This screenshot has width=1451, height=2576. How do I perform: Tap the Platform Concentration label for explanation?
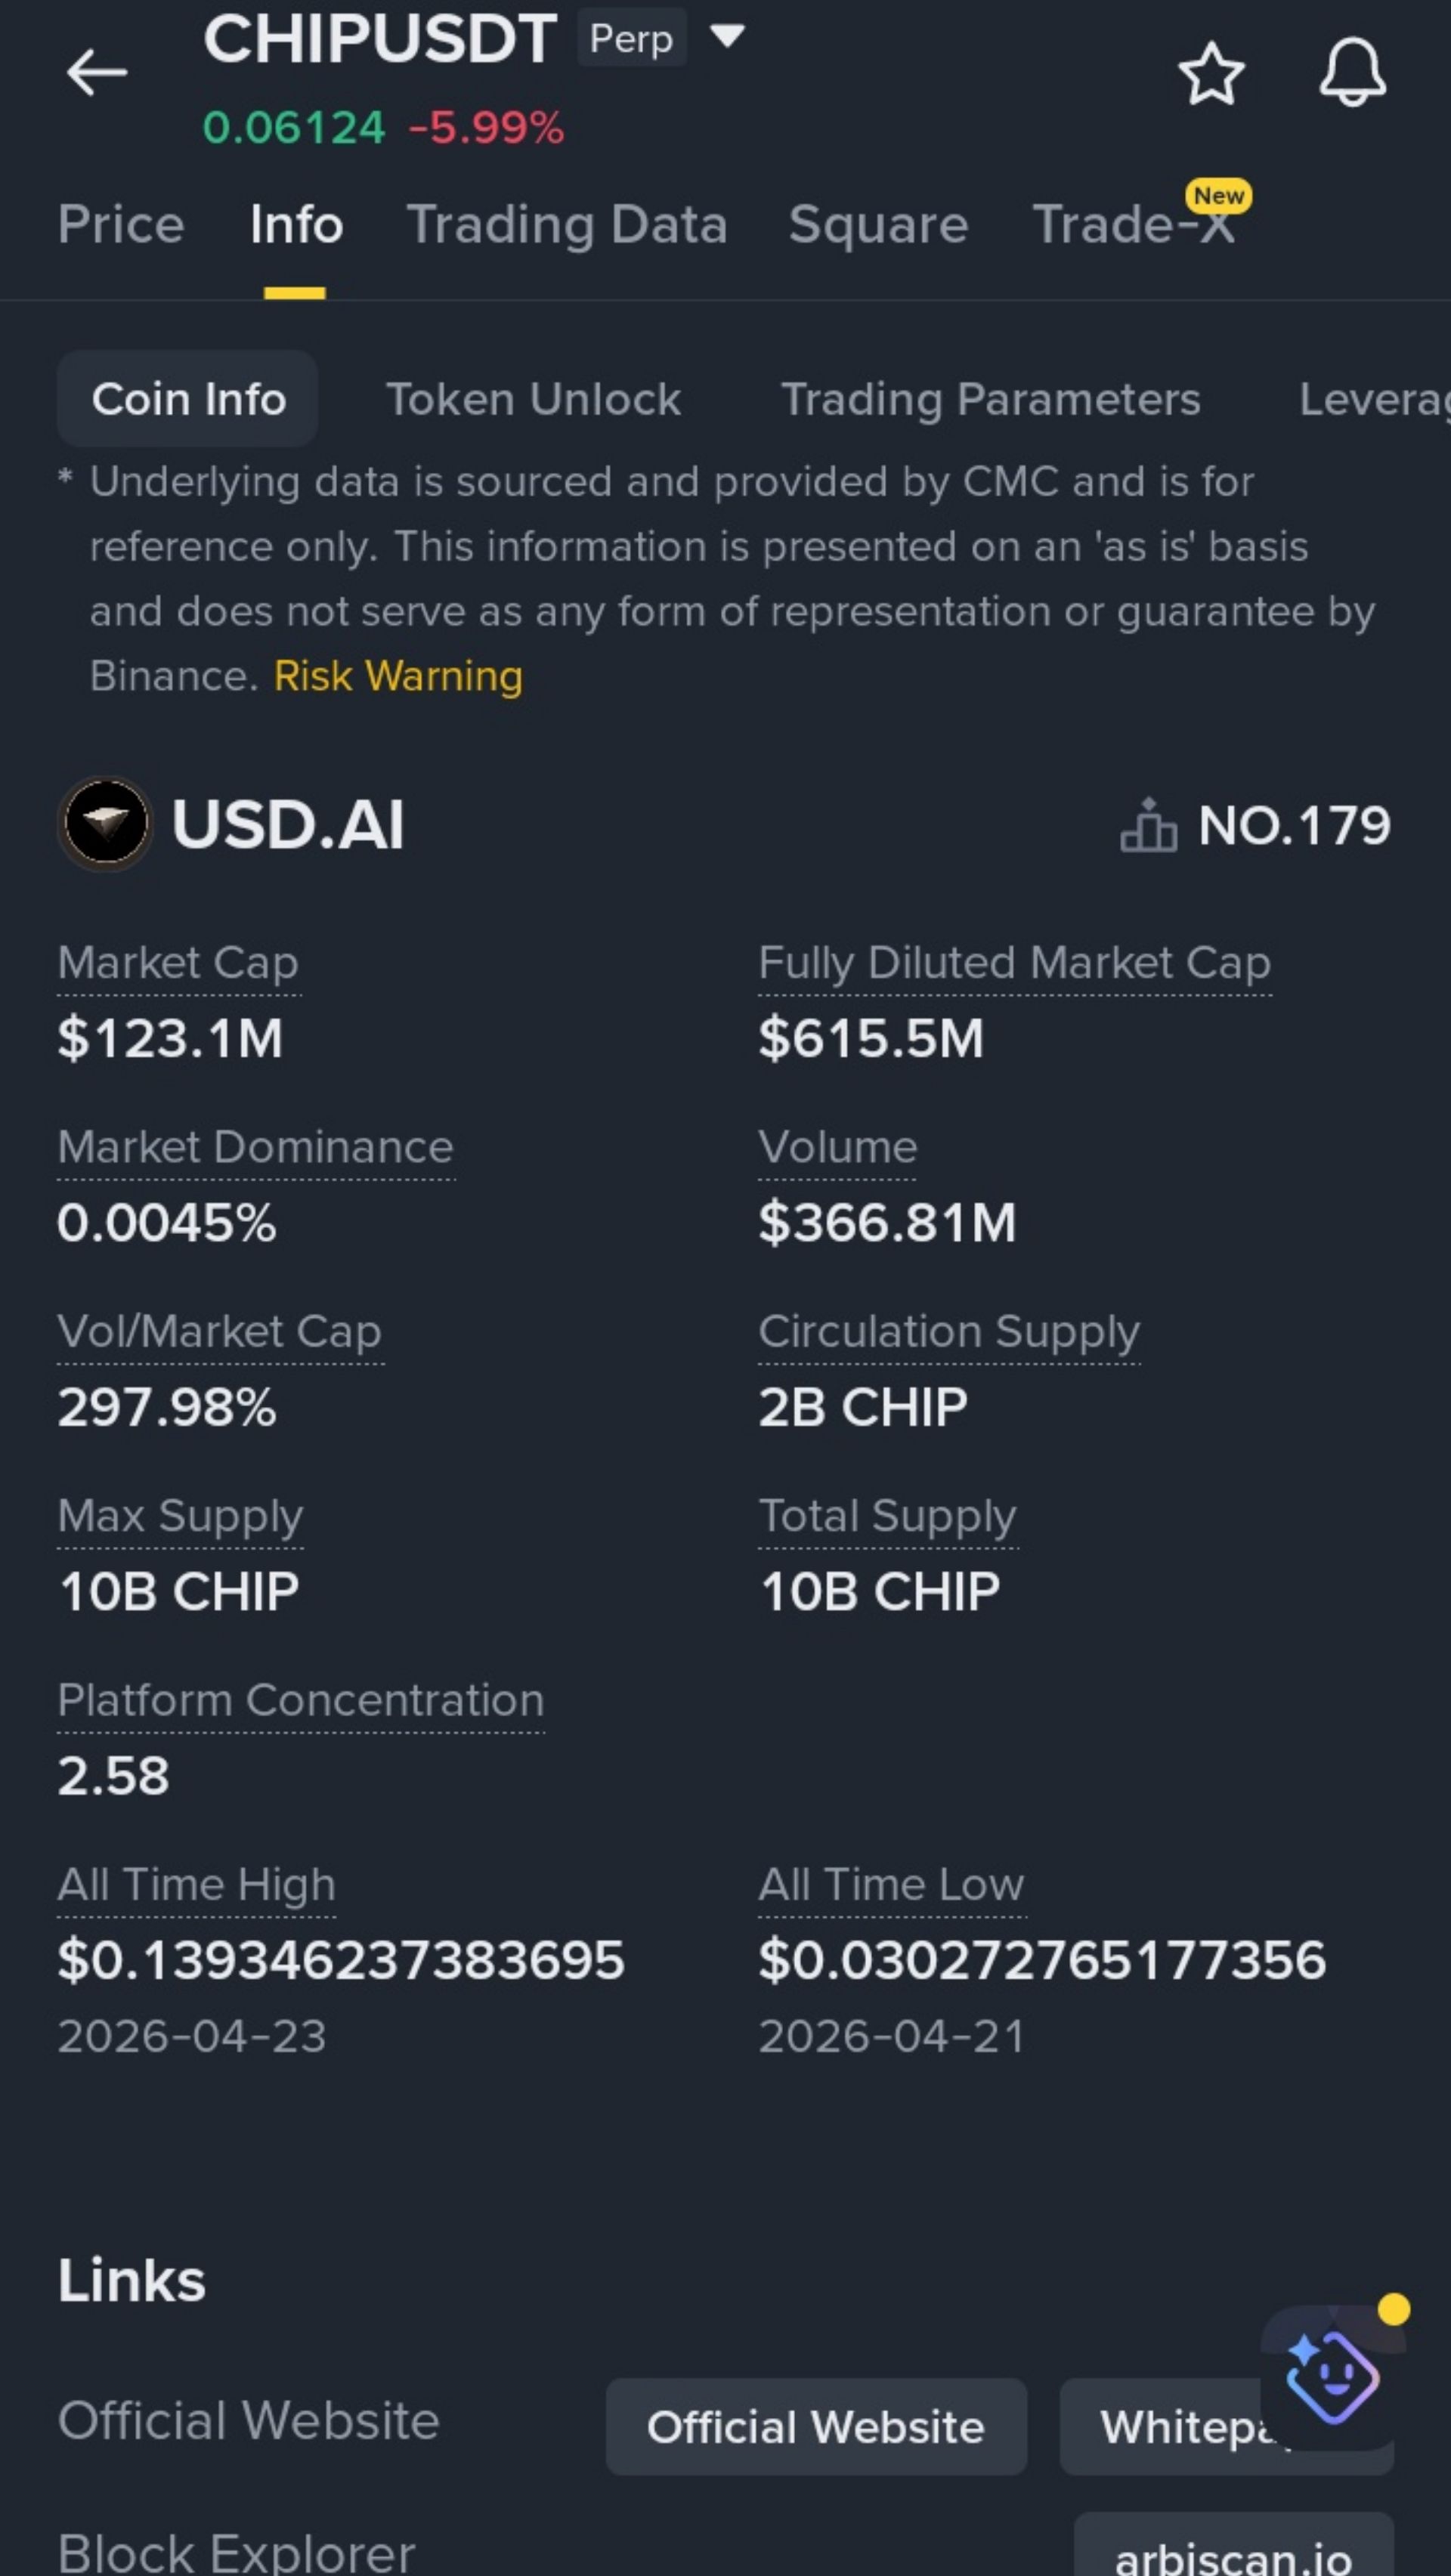pos(301,1700)
